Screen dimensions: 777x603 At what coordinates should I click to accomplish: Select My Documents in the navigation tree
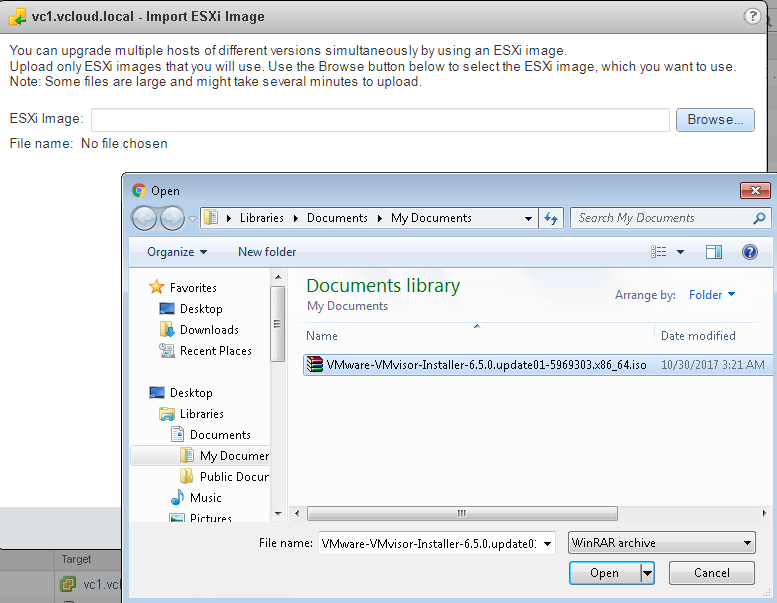point(234,456)
